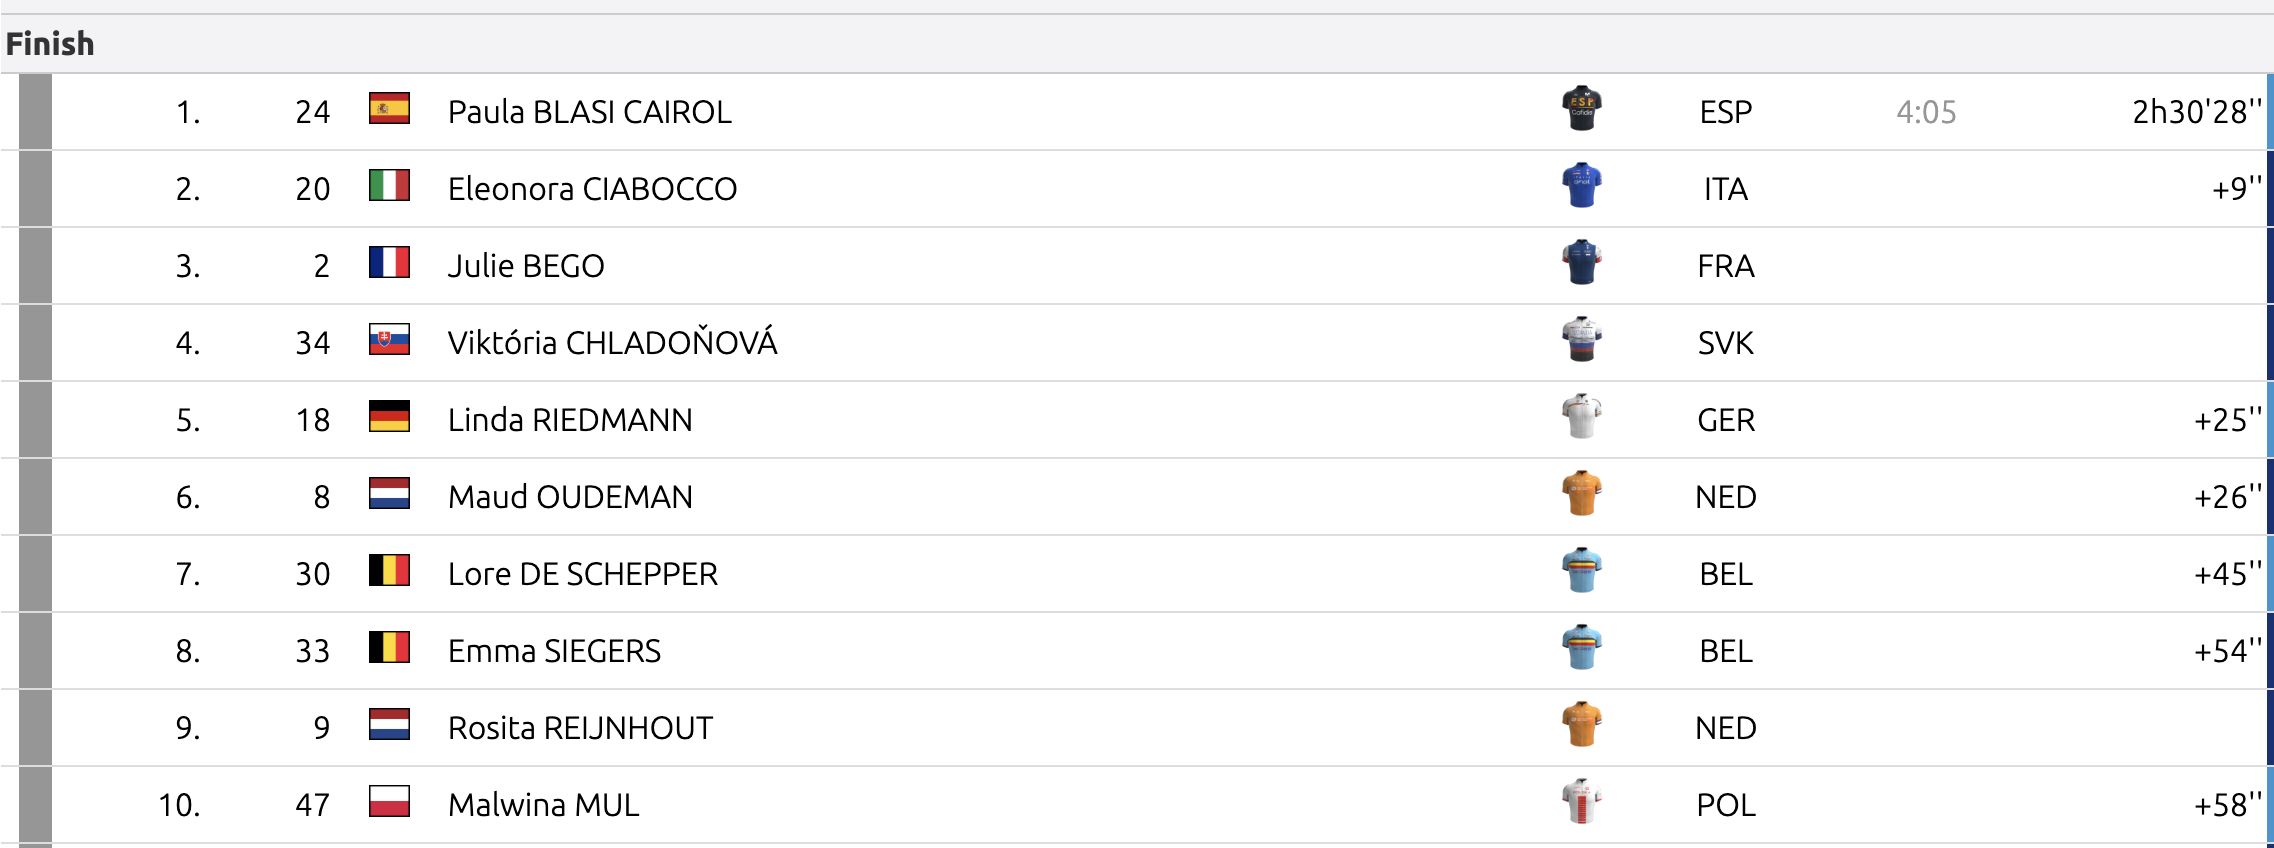
Task: Click the orange jersey icon in Maud Oudeman's row
Action: 1581,494
